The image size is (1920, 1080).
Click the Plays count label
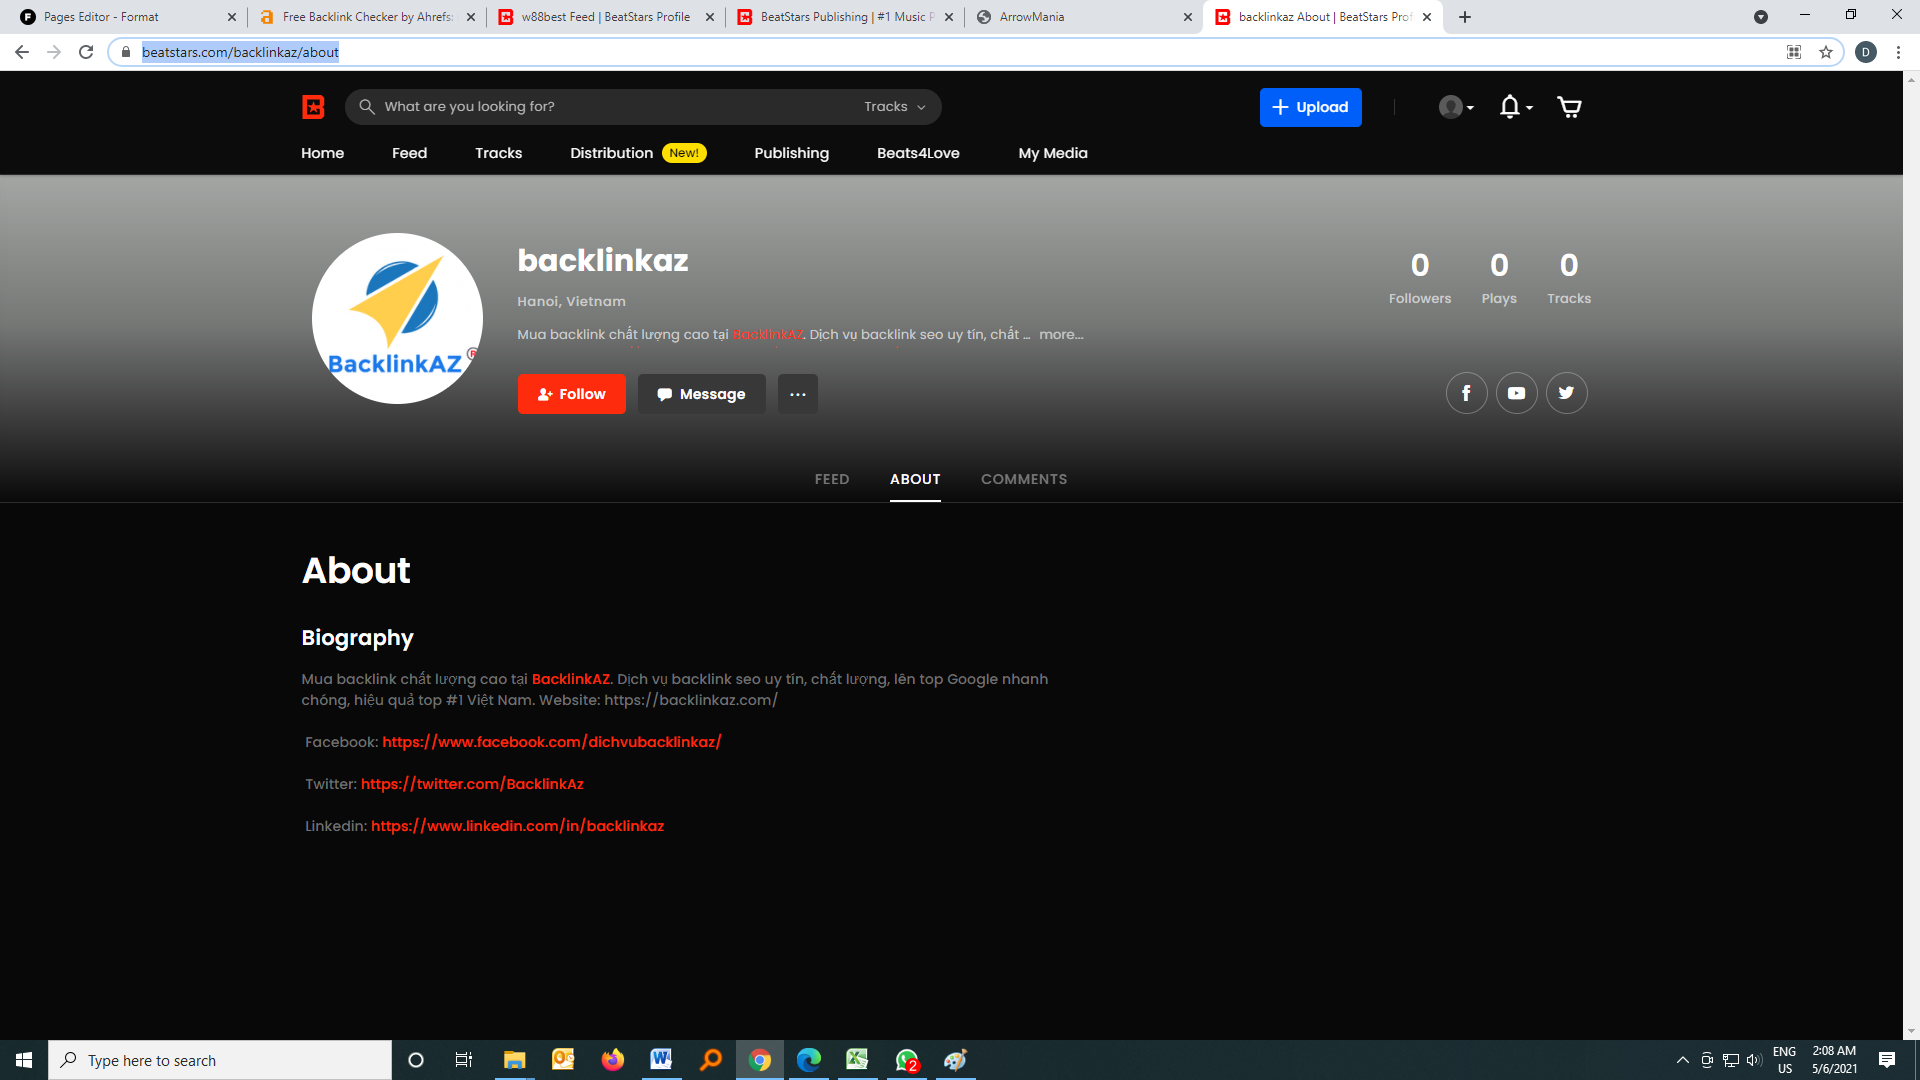pos(1498,299)
